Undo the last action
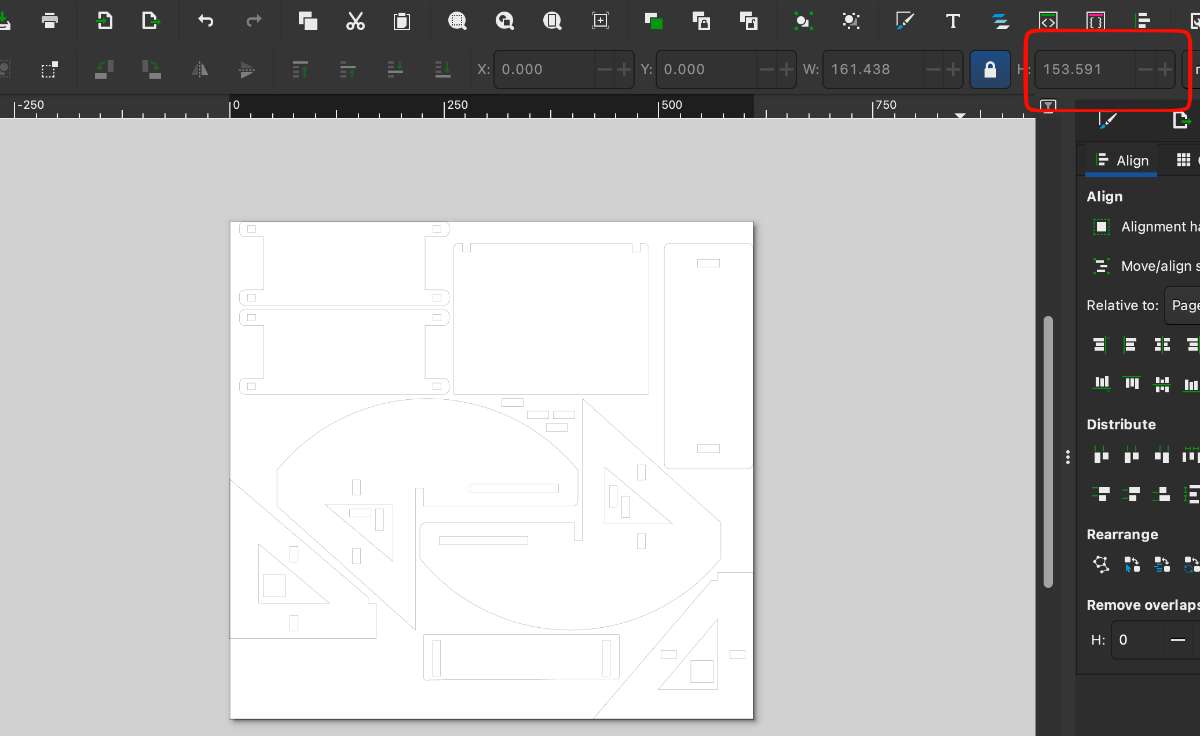Viewport: 1200px width, 736px height. pos(206,20)
